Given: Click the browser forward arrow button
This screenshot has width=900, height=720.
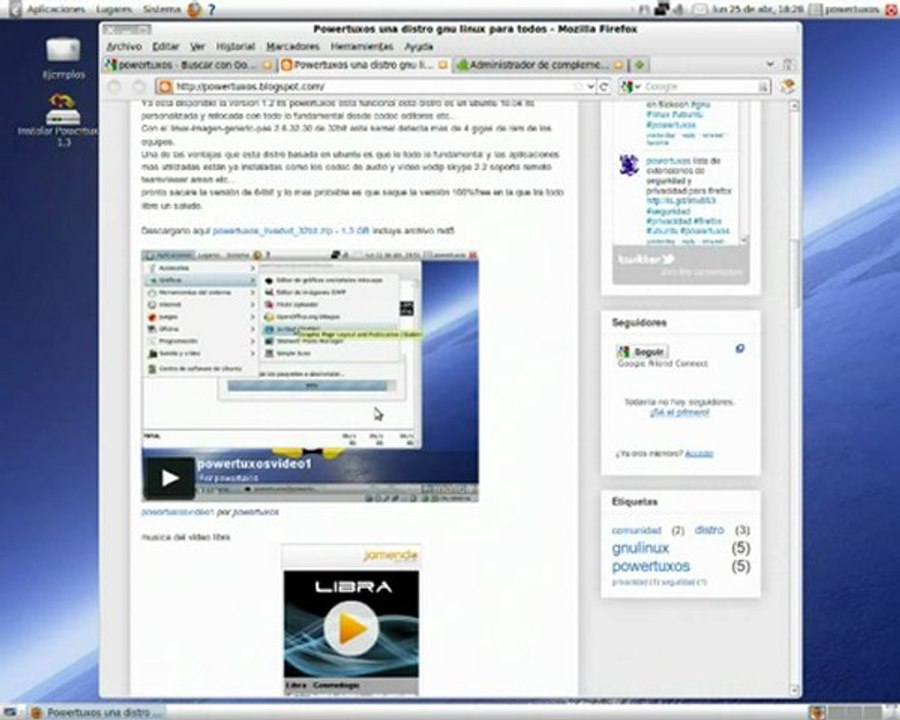Looking at the screenshot, I should click(x=139, y=87).
